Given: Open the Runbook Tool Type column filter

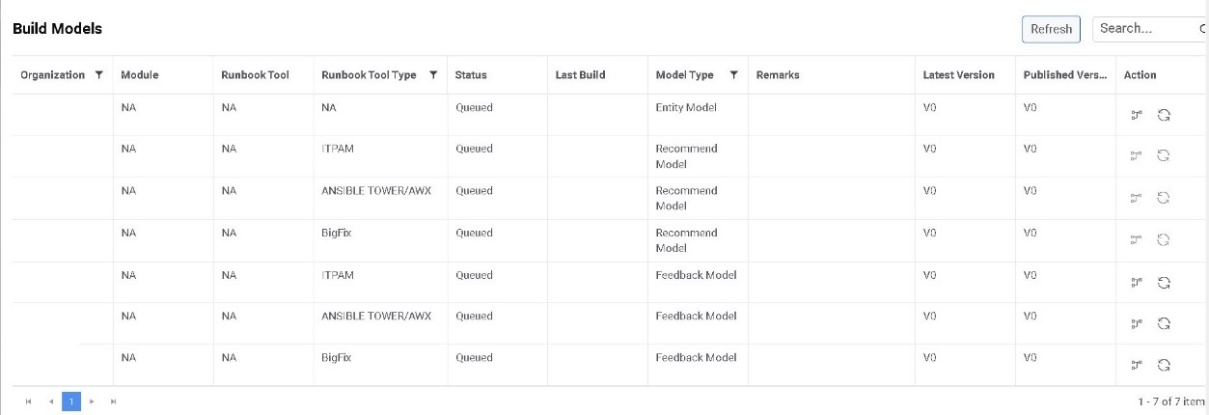Looking at the screenshot, I should pyautogui.click(x=433, y=75).
